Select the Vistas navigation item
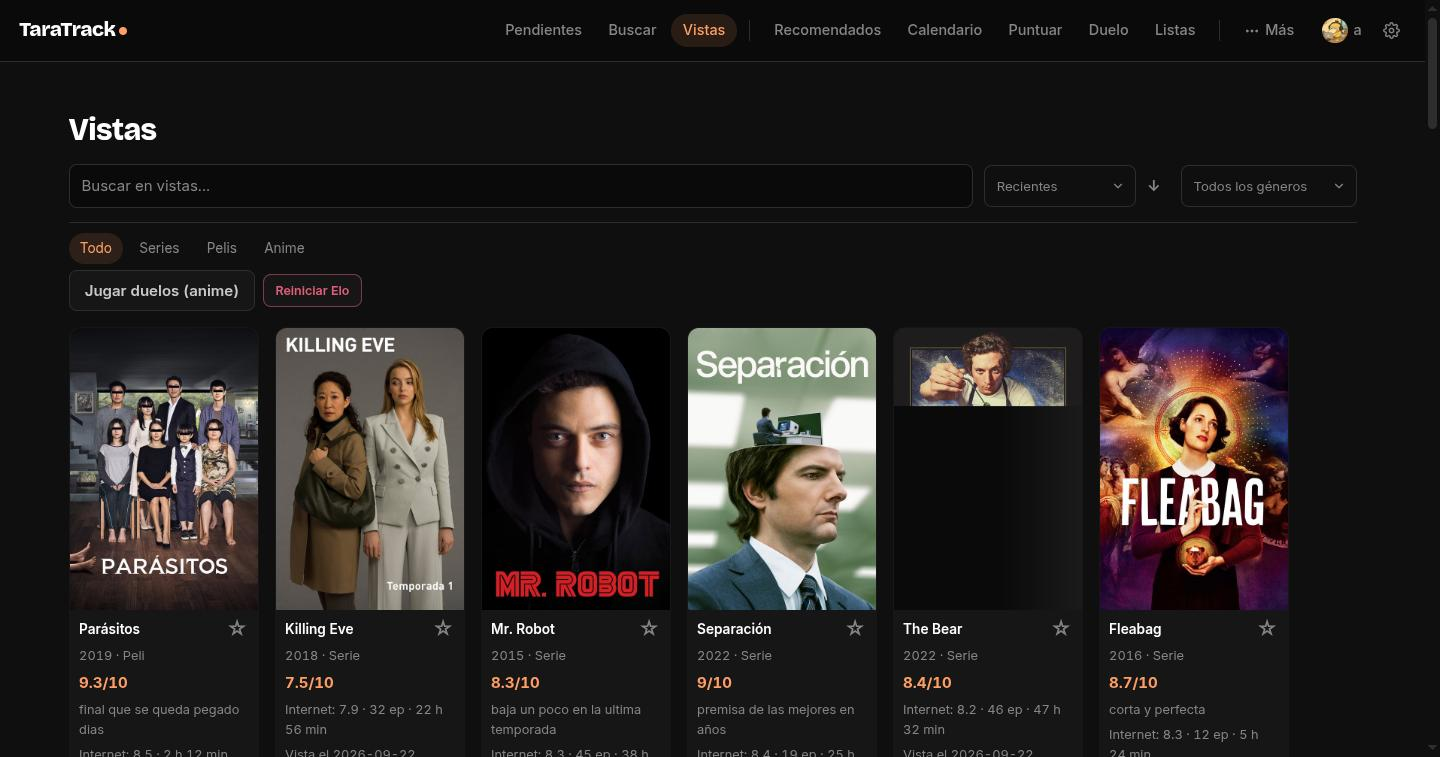 [x=704, y=30]
